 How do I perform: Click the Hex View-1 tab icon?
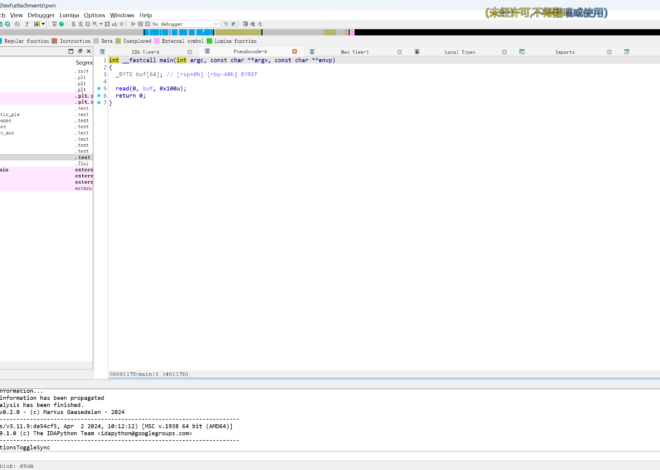[312, 52]
